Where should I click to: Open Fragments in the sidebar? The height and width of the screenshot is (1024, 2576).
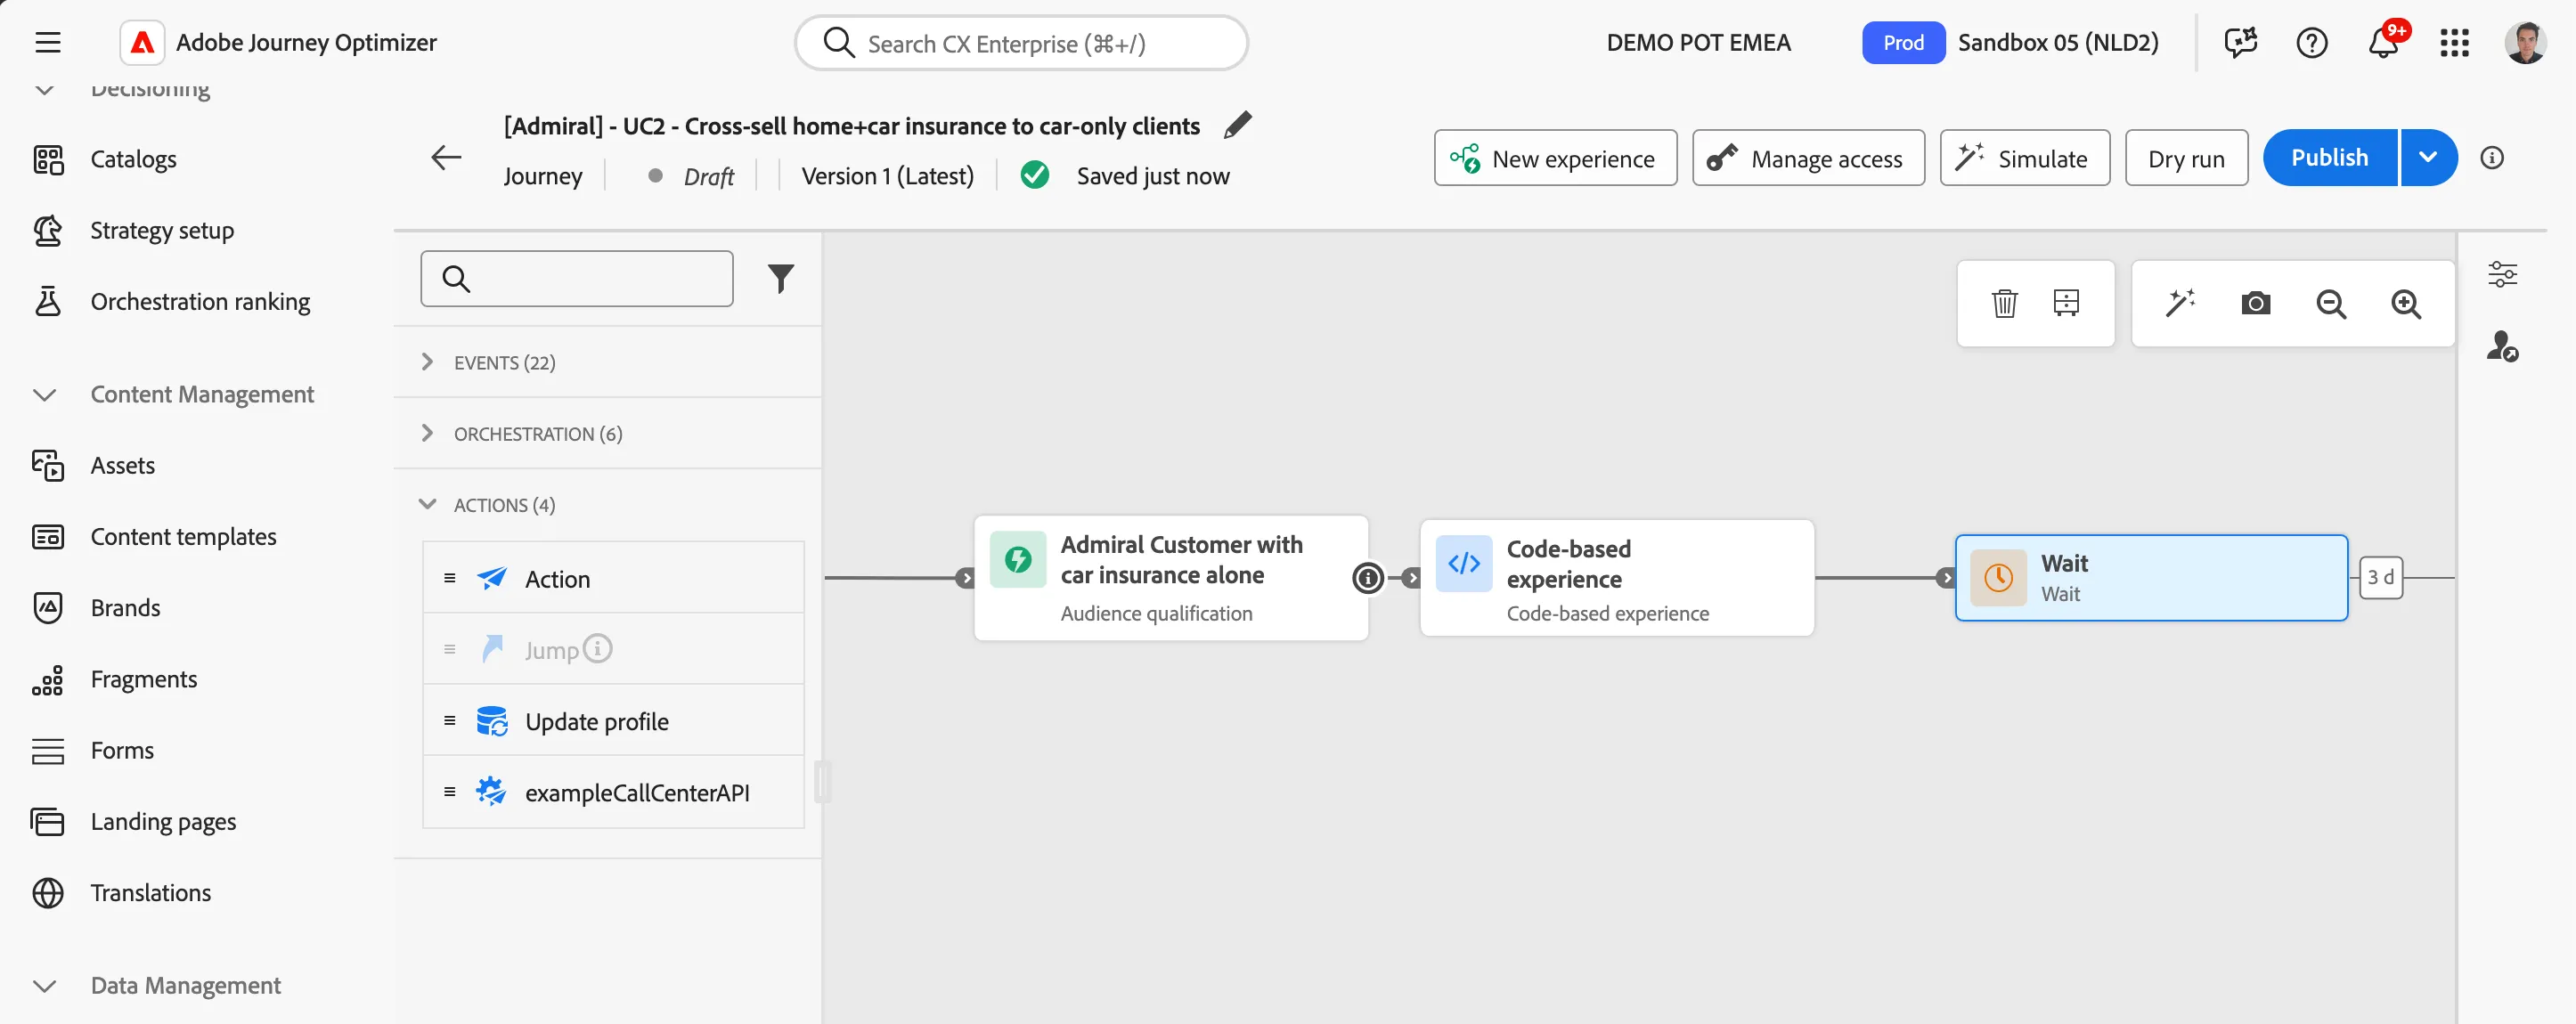coord(115,679)
